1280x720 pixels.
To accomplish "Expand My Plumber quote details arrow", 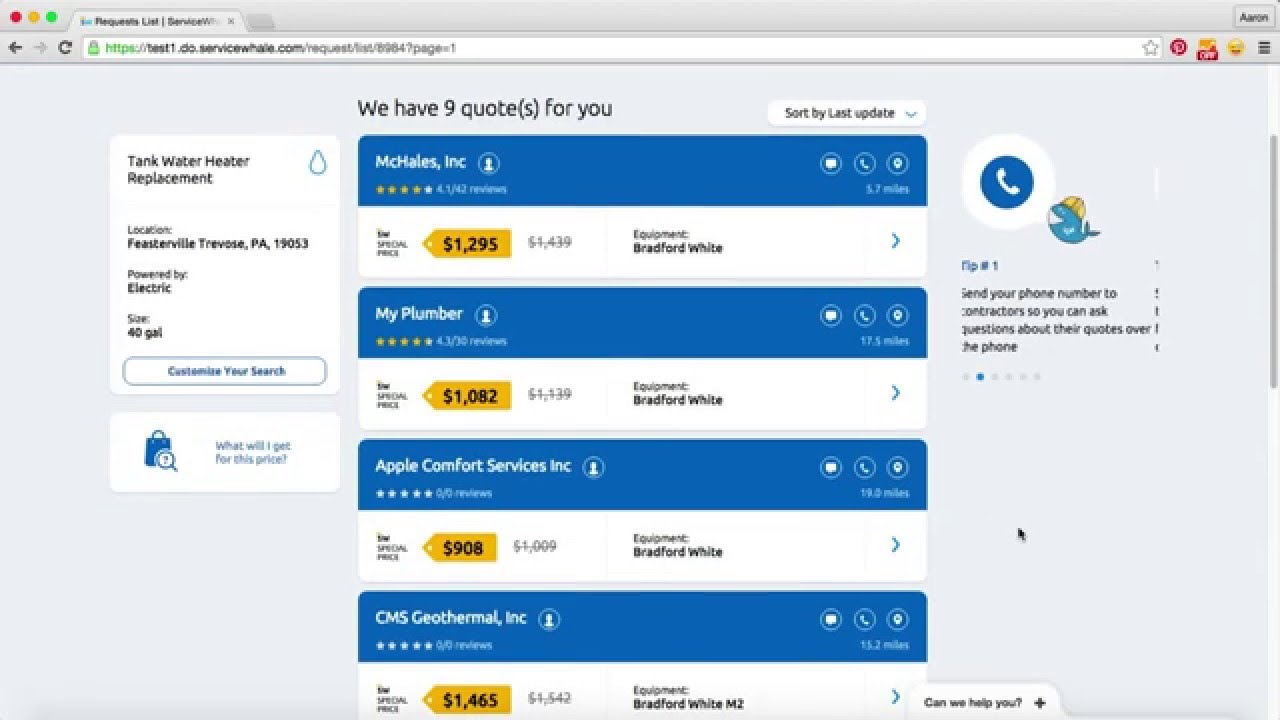I will (896, 393).
